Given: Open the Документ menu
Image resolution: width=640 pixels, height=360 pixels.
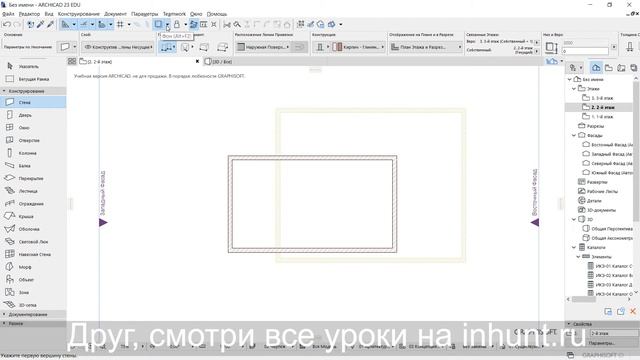Looking at the screenshot, I should (116, 14).
